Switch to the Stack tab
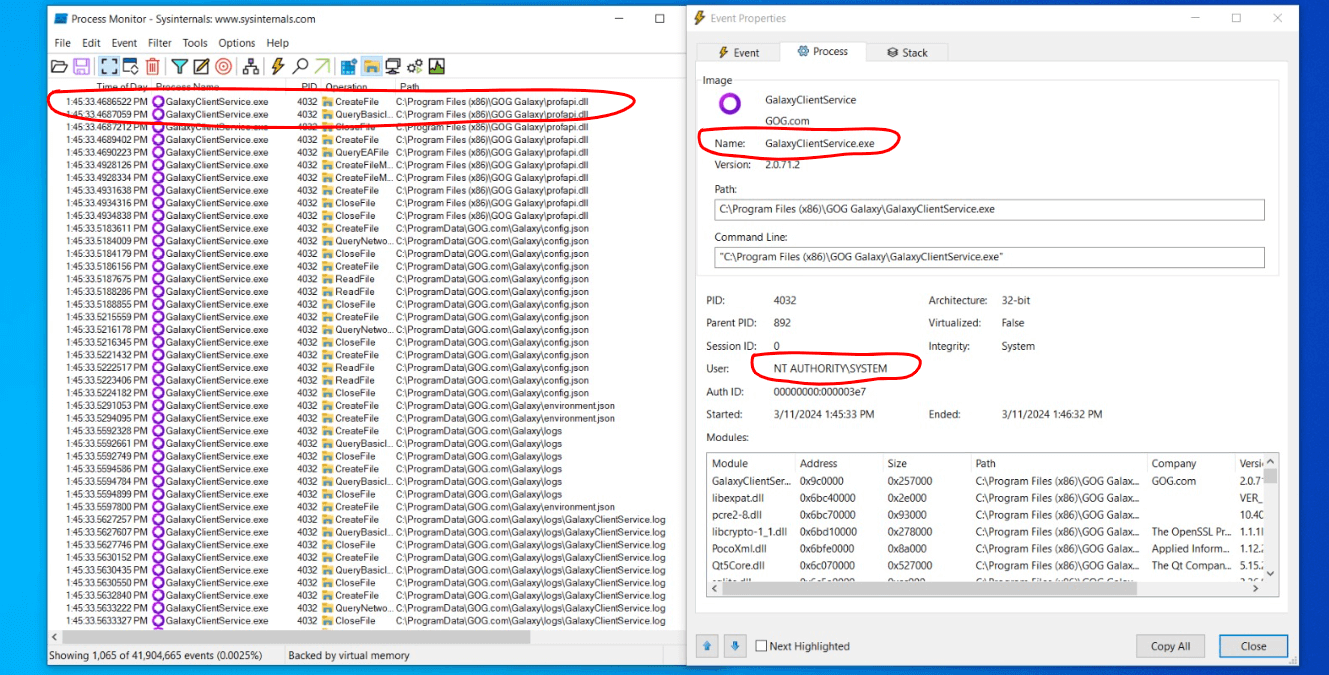This screenshot has width=1329, height=675. 907,53
